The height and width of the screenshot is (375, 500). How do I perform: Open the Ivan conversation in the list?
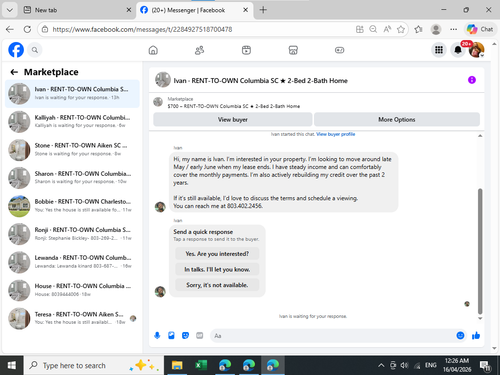point(72,94)
